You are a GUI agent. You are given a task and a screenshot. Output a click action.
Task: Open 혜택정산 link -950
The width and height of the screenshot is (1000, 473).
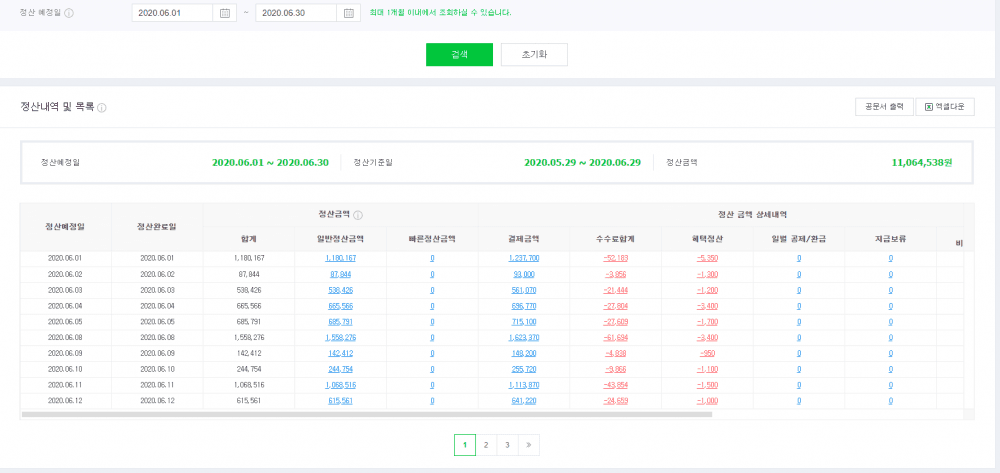707,354
